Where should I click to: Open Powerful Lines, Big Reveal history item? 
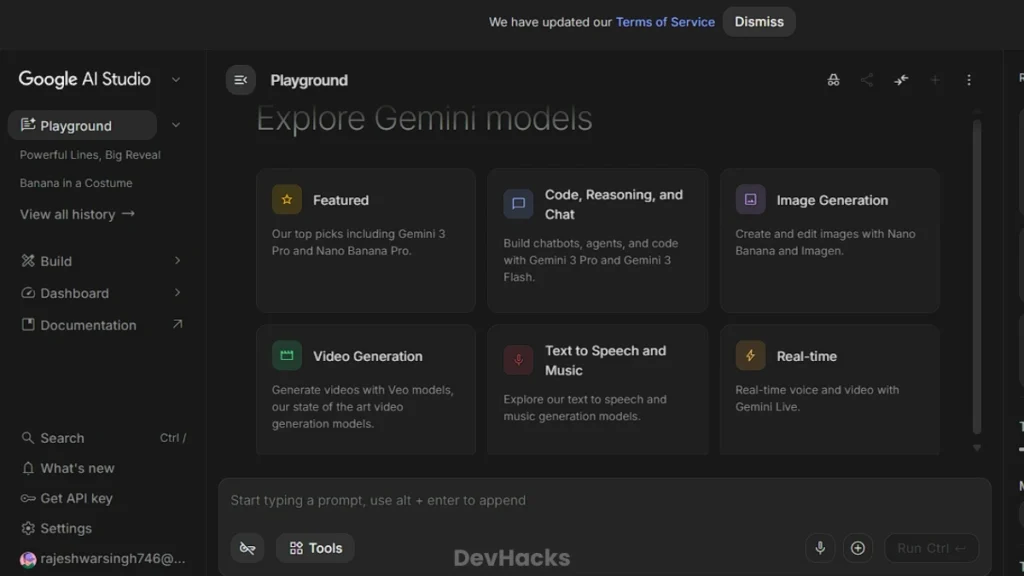pyautogui.click(x=90, y=155)
